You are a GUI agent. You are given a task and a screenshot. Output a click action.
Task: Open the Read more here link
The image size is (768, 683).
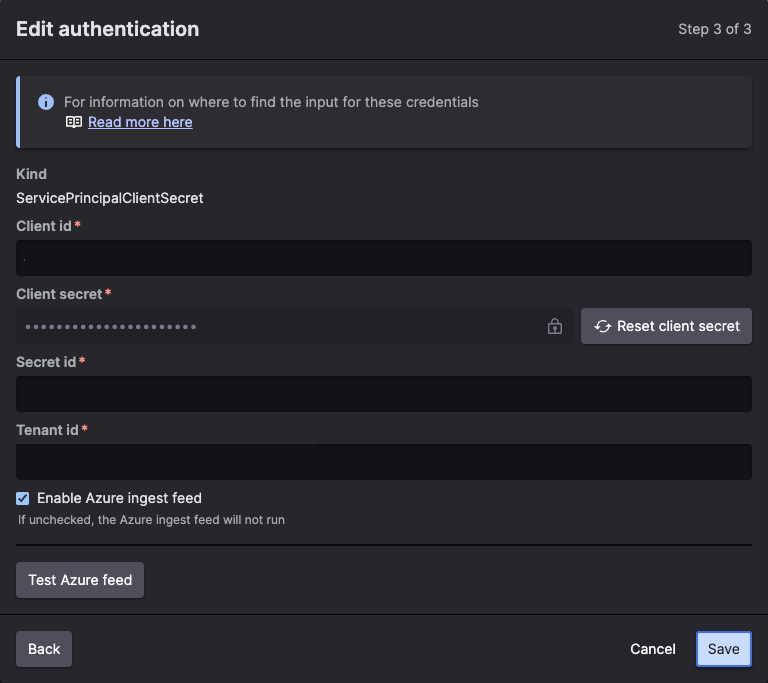point(140,122)
